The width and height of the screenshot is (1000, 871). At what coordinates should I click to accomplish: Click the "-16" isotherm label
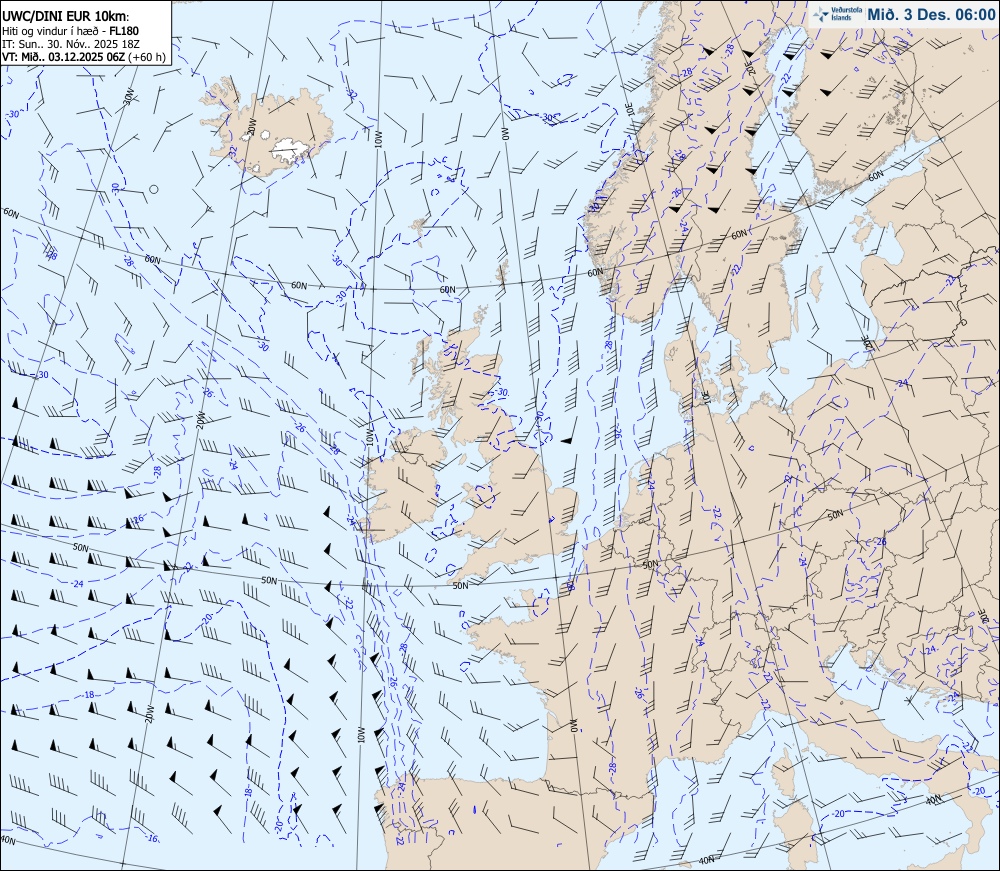coord(151,838)
